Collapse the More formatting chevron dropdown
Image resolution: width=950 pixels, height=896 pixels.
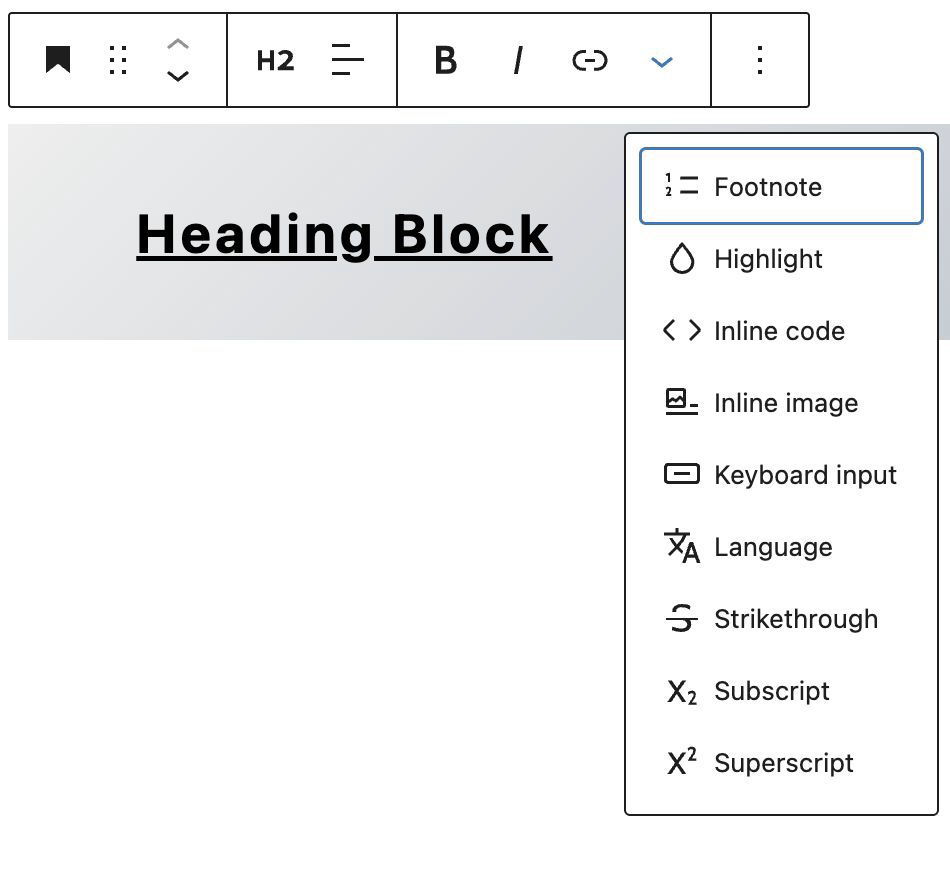tap(662, 61)
